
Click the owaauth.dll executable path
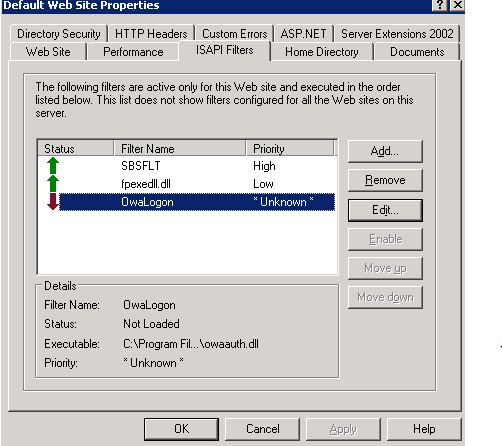191,344
